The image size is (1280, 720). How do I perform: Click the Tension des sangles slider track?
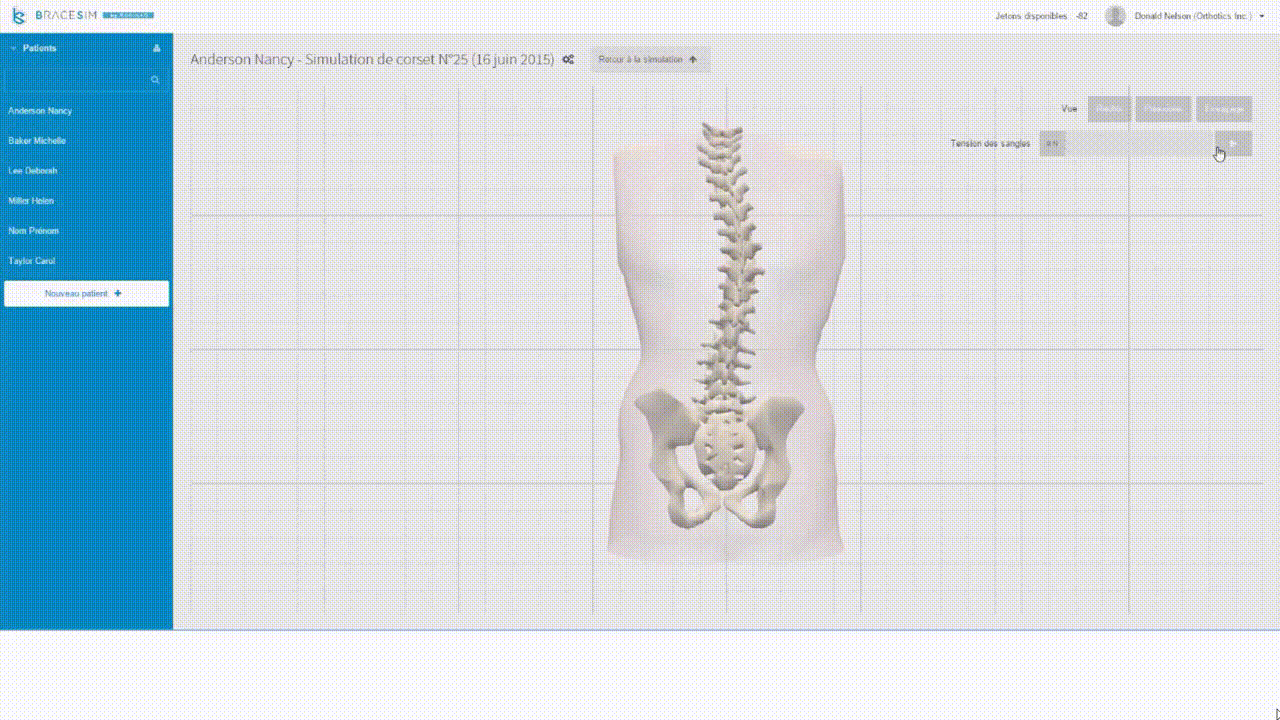click(1139, 144)
